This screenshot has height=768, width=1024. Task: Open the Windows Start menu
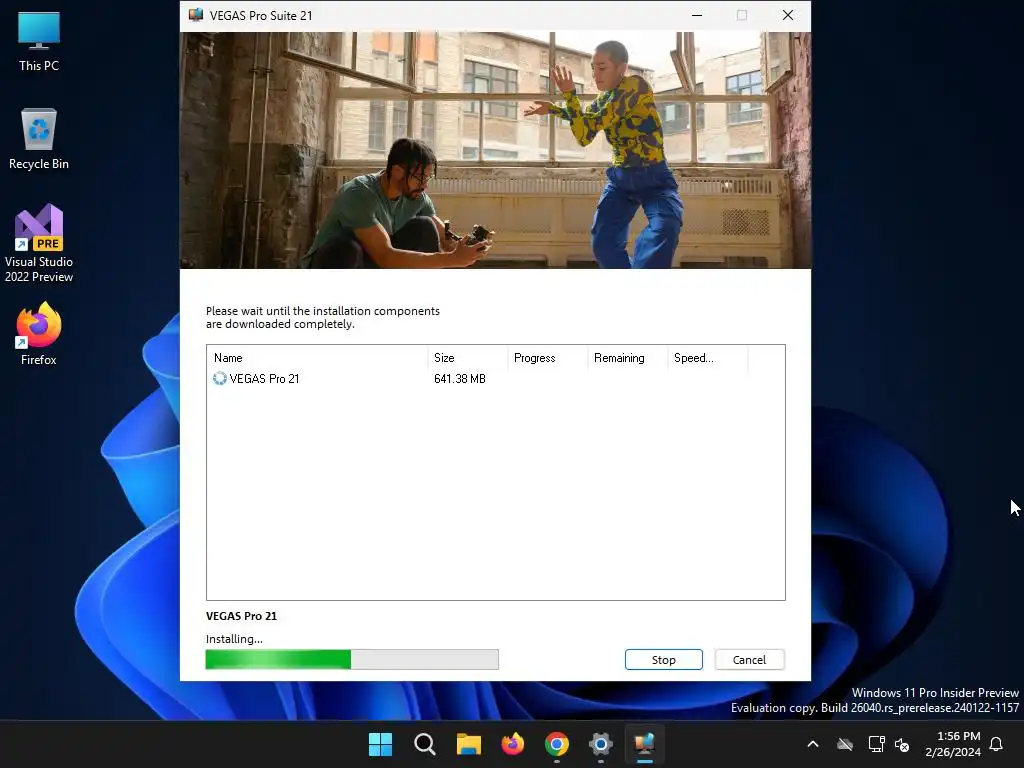380,744
